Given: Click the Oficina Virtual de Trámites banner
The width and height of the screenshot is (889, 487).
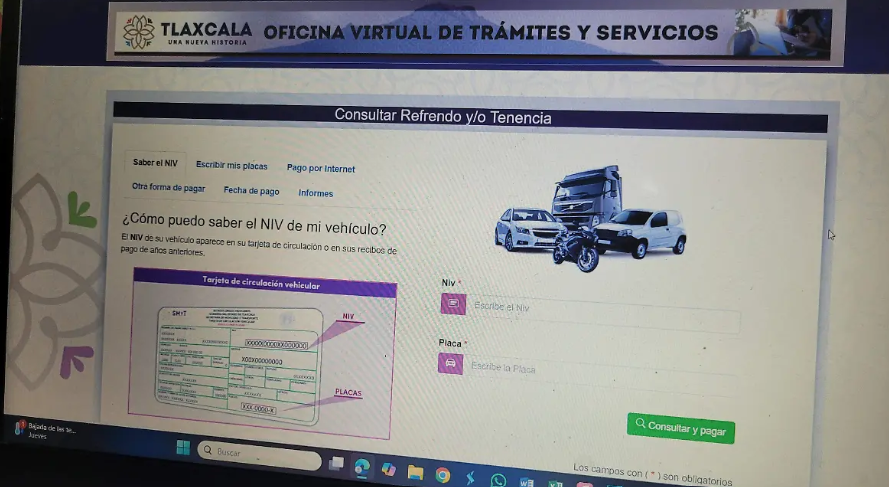Looking at the screenshot, I should point(473,32).
